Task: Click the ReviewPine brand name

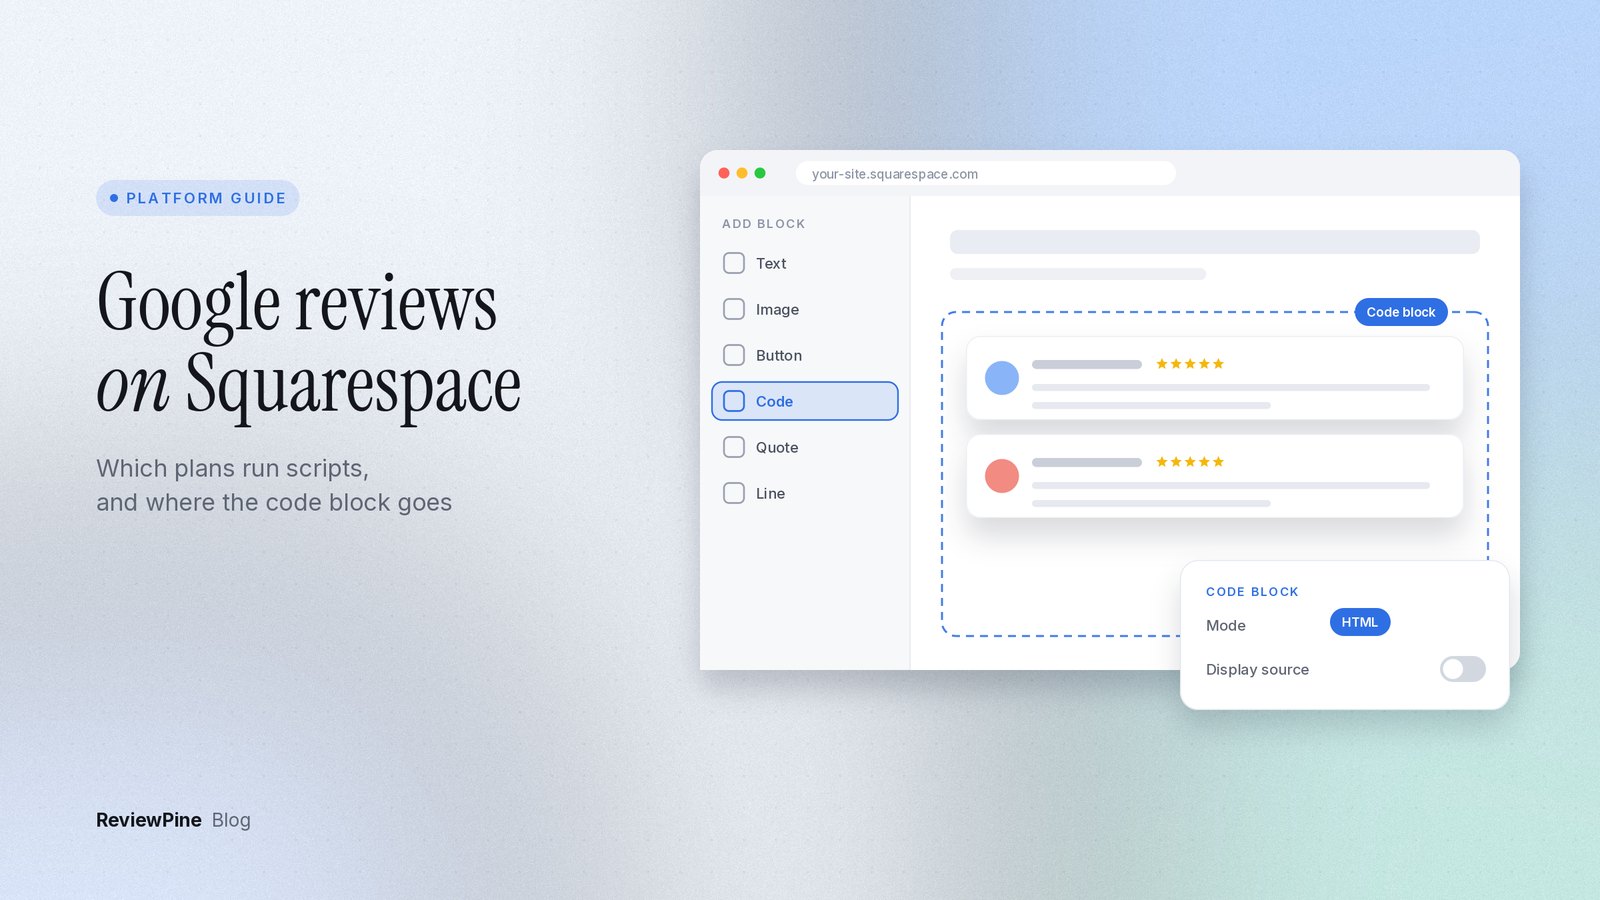Action: click(149, 820)
